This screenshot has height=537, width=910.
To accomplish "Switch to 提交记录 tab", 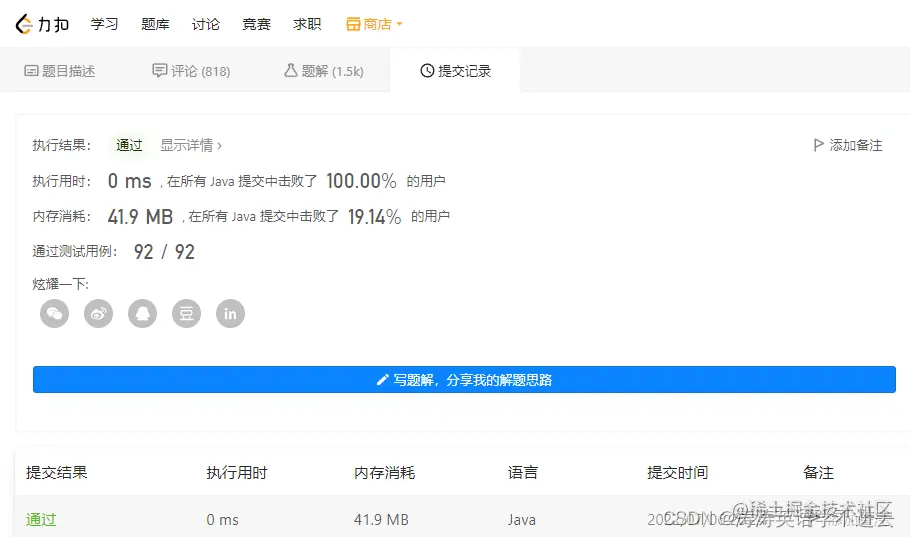I will tap(456, 71).
